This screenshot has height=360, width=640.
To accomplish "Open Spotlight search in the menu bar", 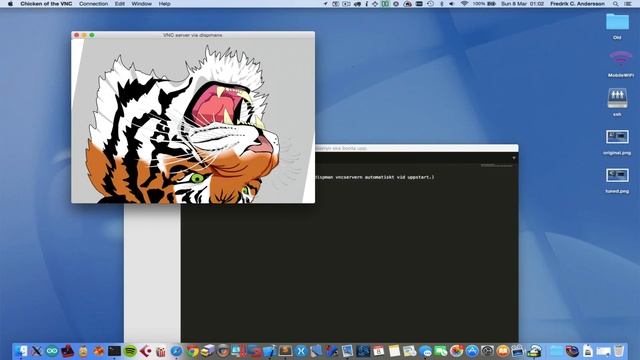I will coord(615,4).
